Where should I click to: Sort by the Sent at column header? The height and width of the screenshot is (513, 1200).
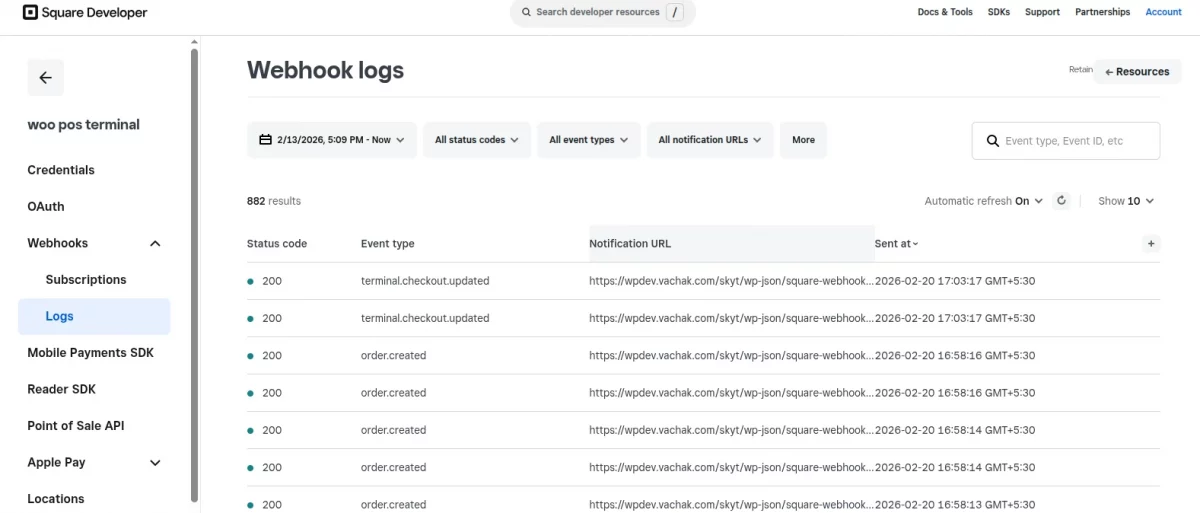pyautogui.click(x=896, y=244)
